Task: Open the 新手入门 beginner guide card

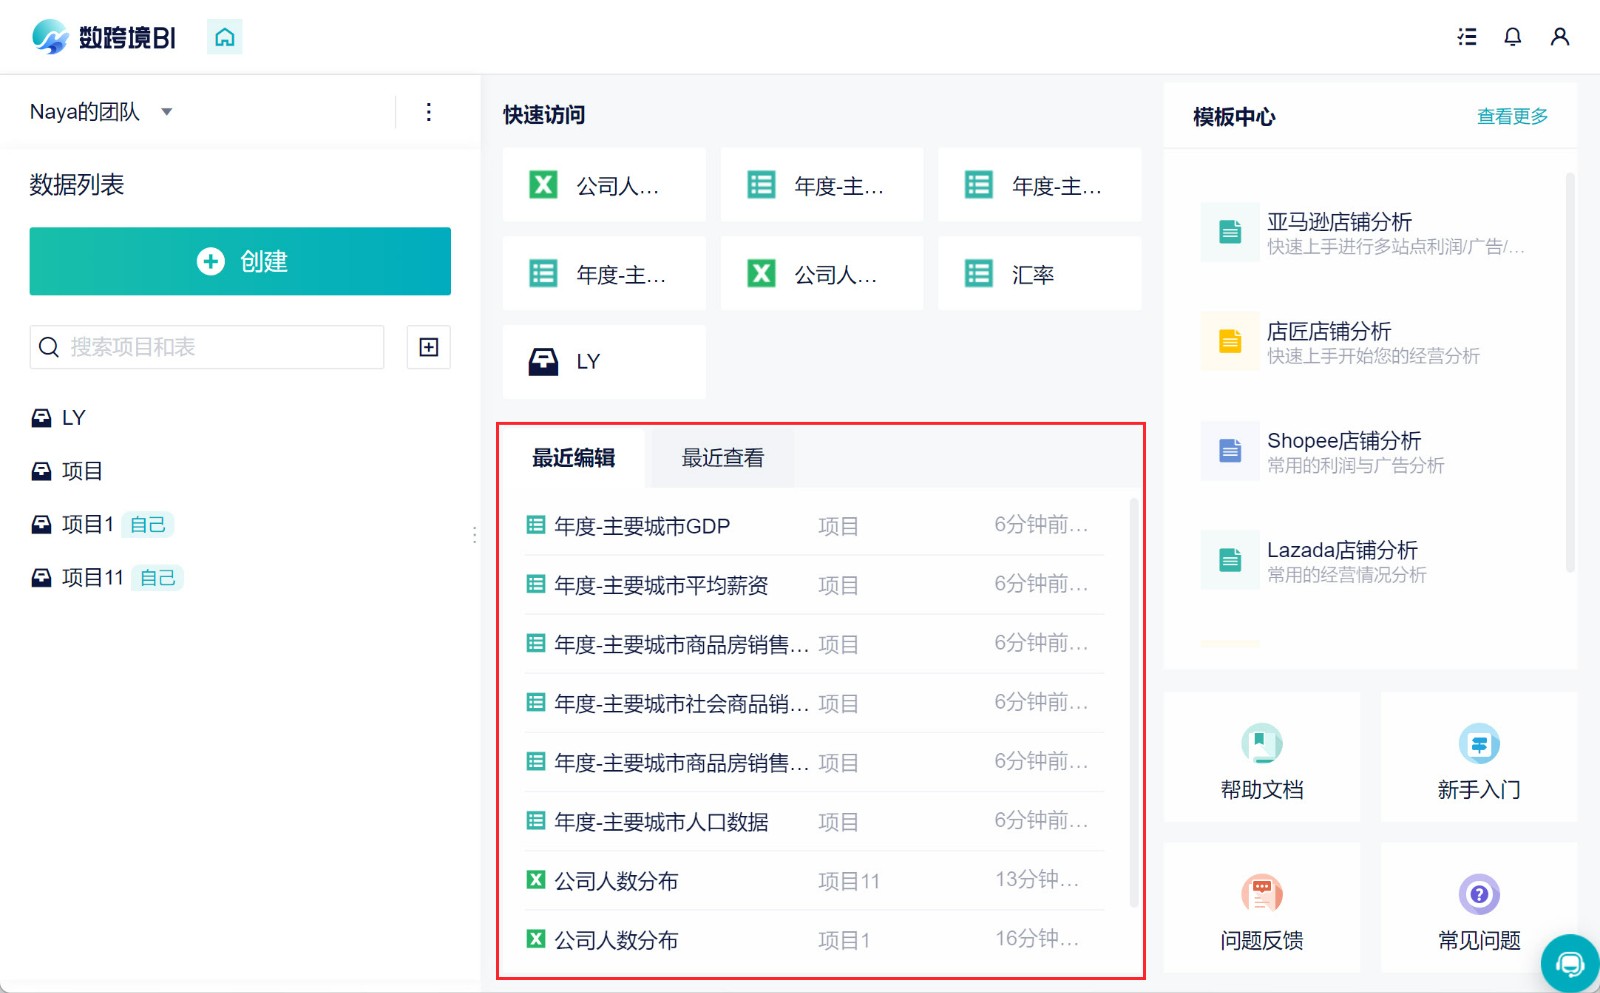Action: 1479,758
